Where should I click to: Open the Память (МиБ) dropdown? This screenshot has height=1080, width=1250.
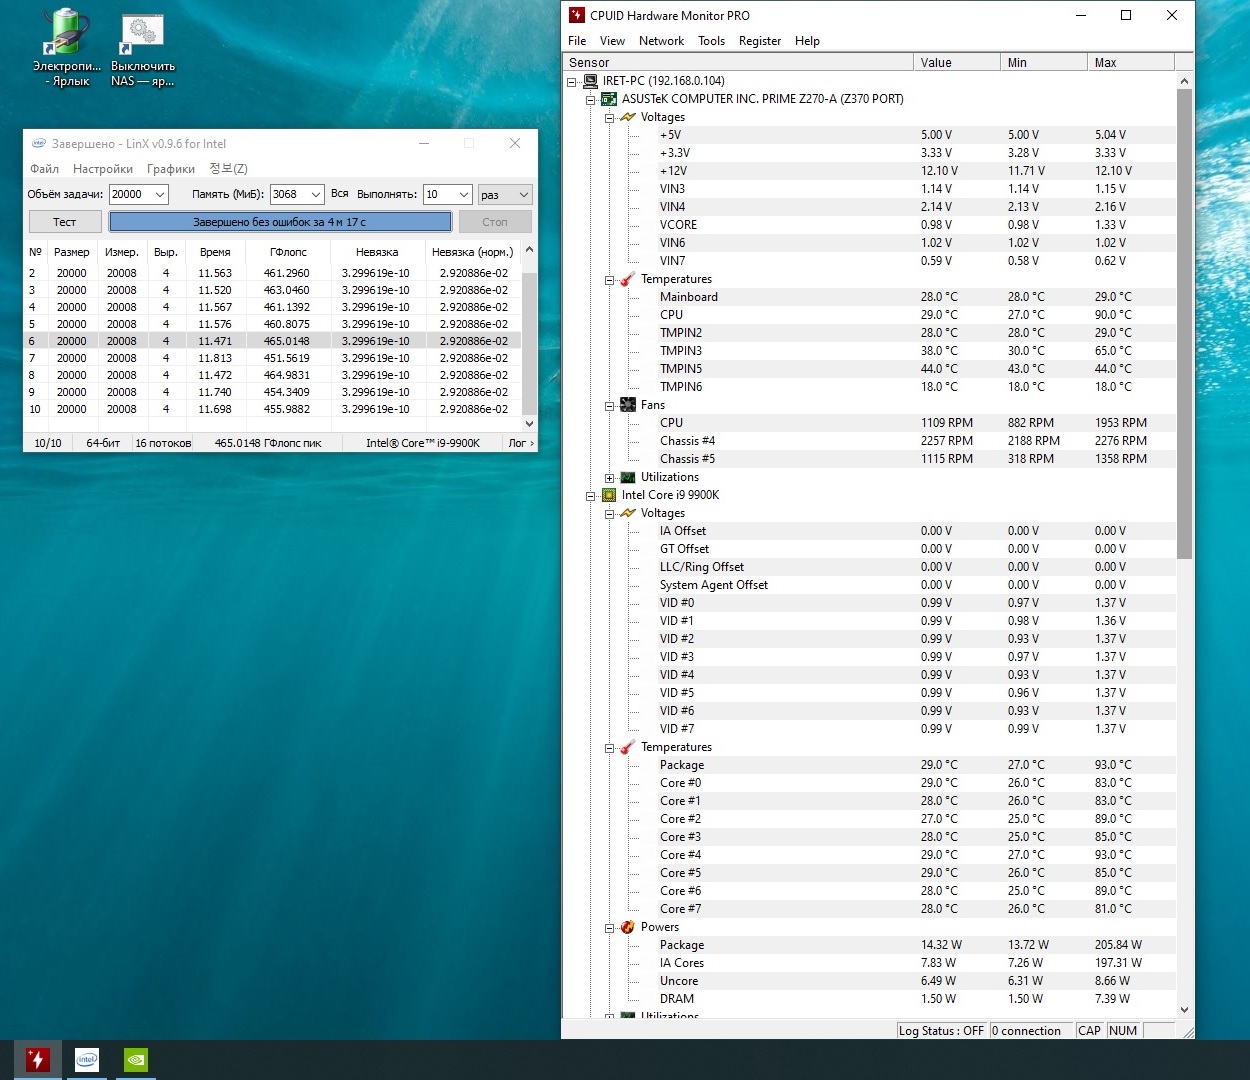click(x=316, y=195)
